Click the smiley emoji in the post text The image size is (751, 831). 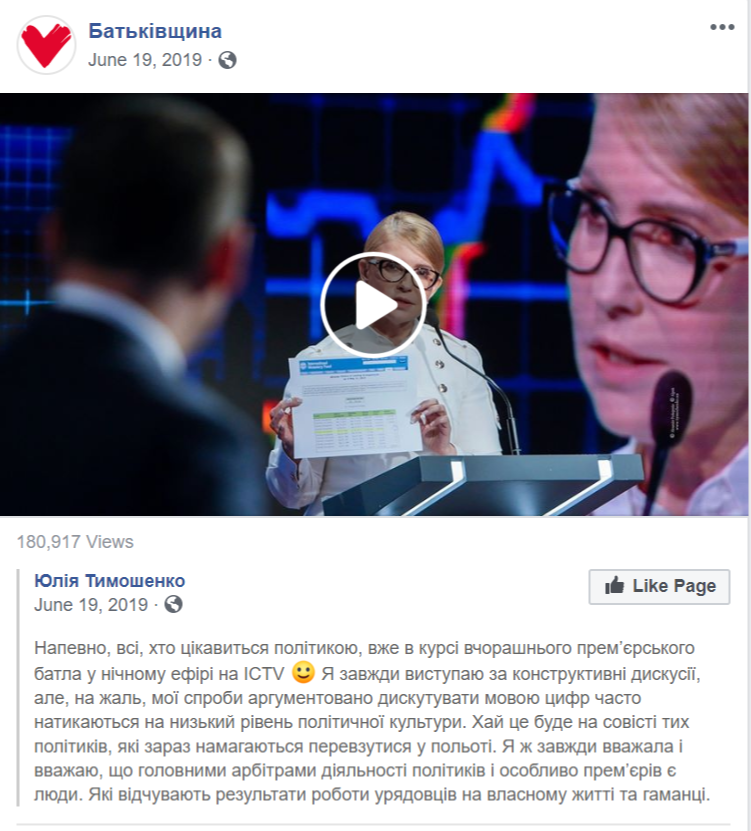(x=303, y=673)
